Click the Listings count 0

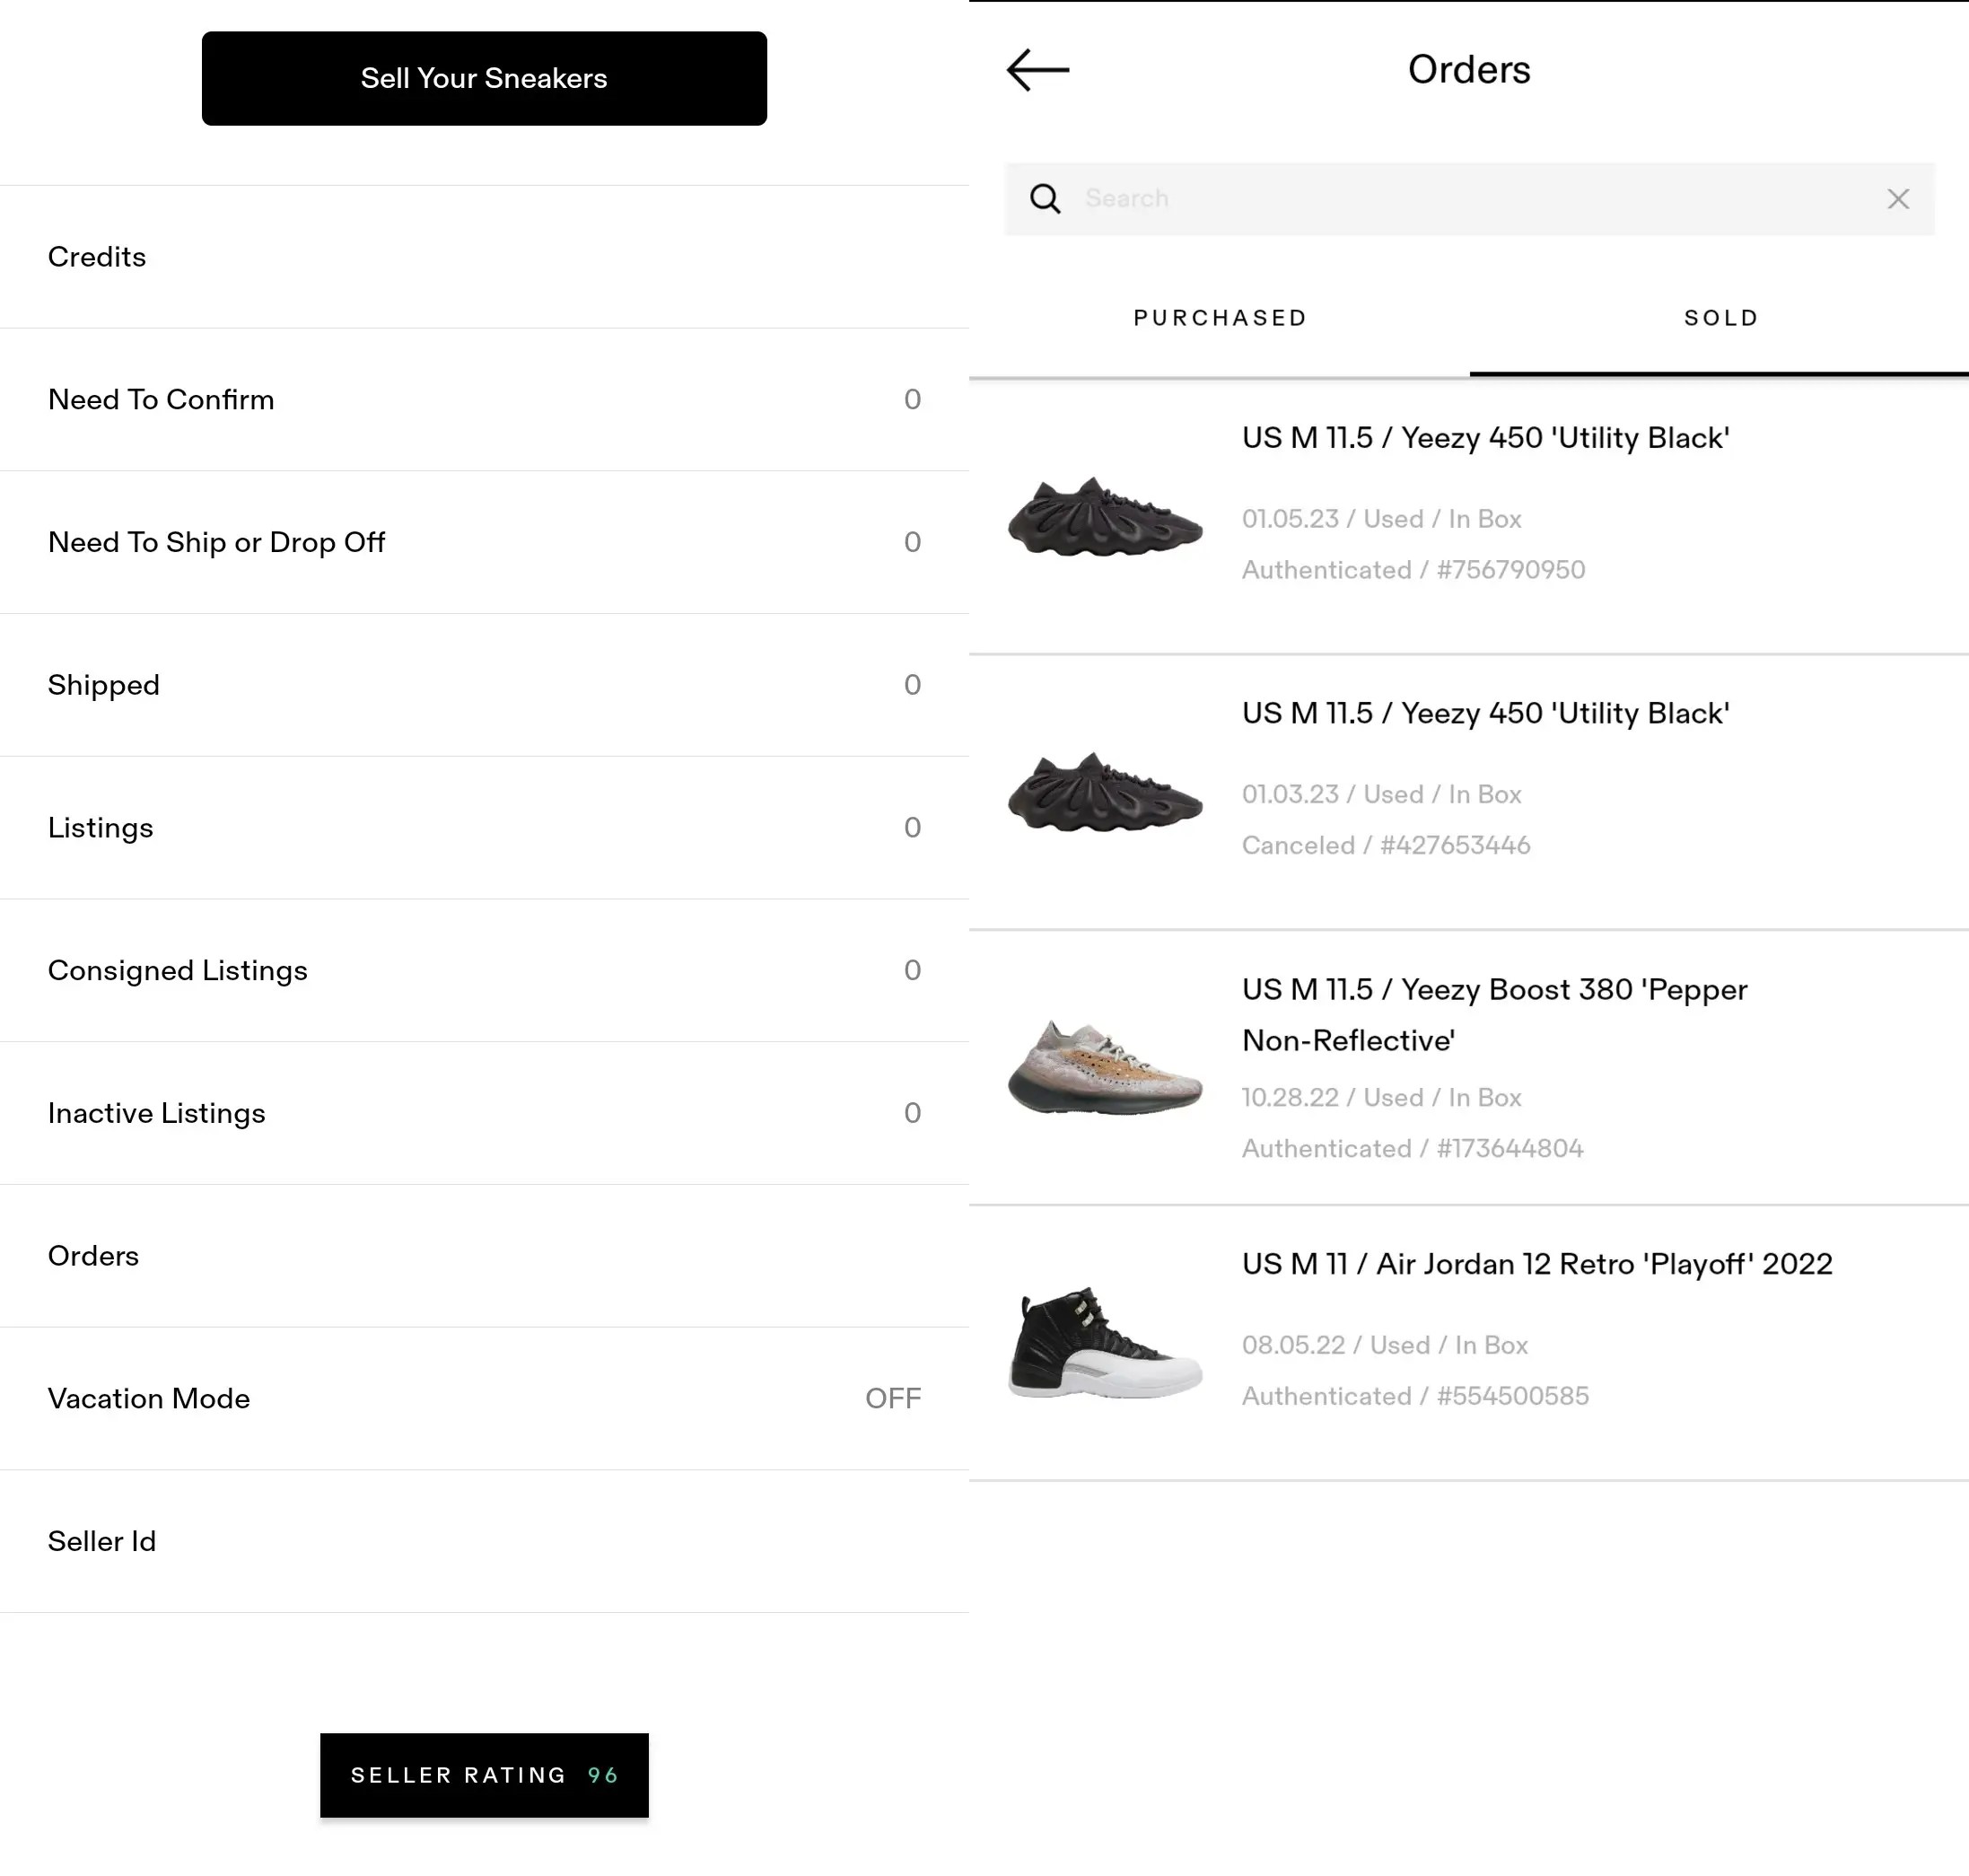pos(912,828)
